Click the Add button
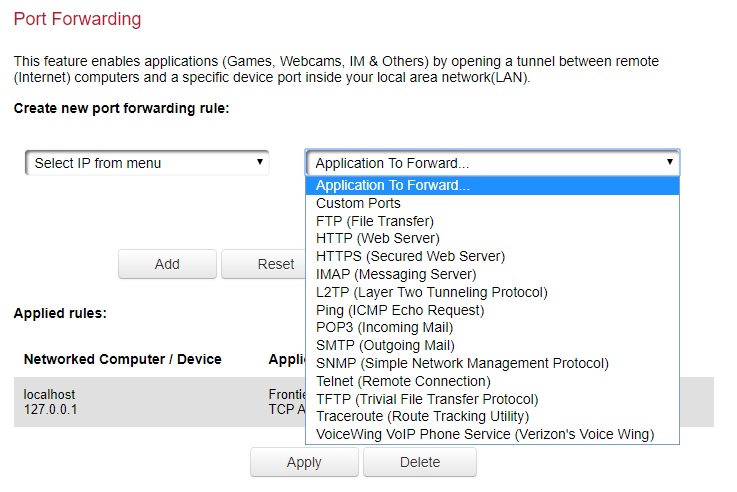This screenshot has width=737, height=492. click(167, 264)
